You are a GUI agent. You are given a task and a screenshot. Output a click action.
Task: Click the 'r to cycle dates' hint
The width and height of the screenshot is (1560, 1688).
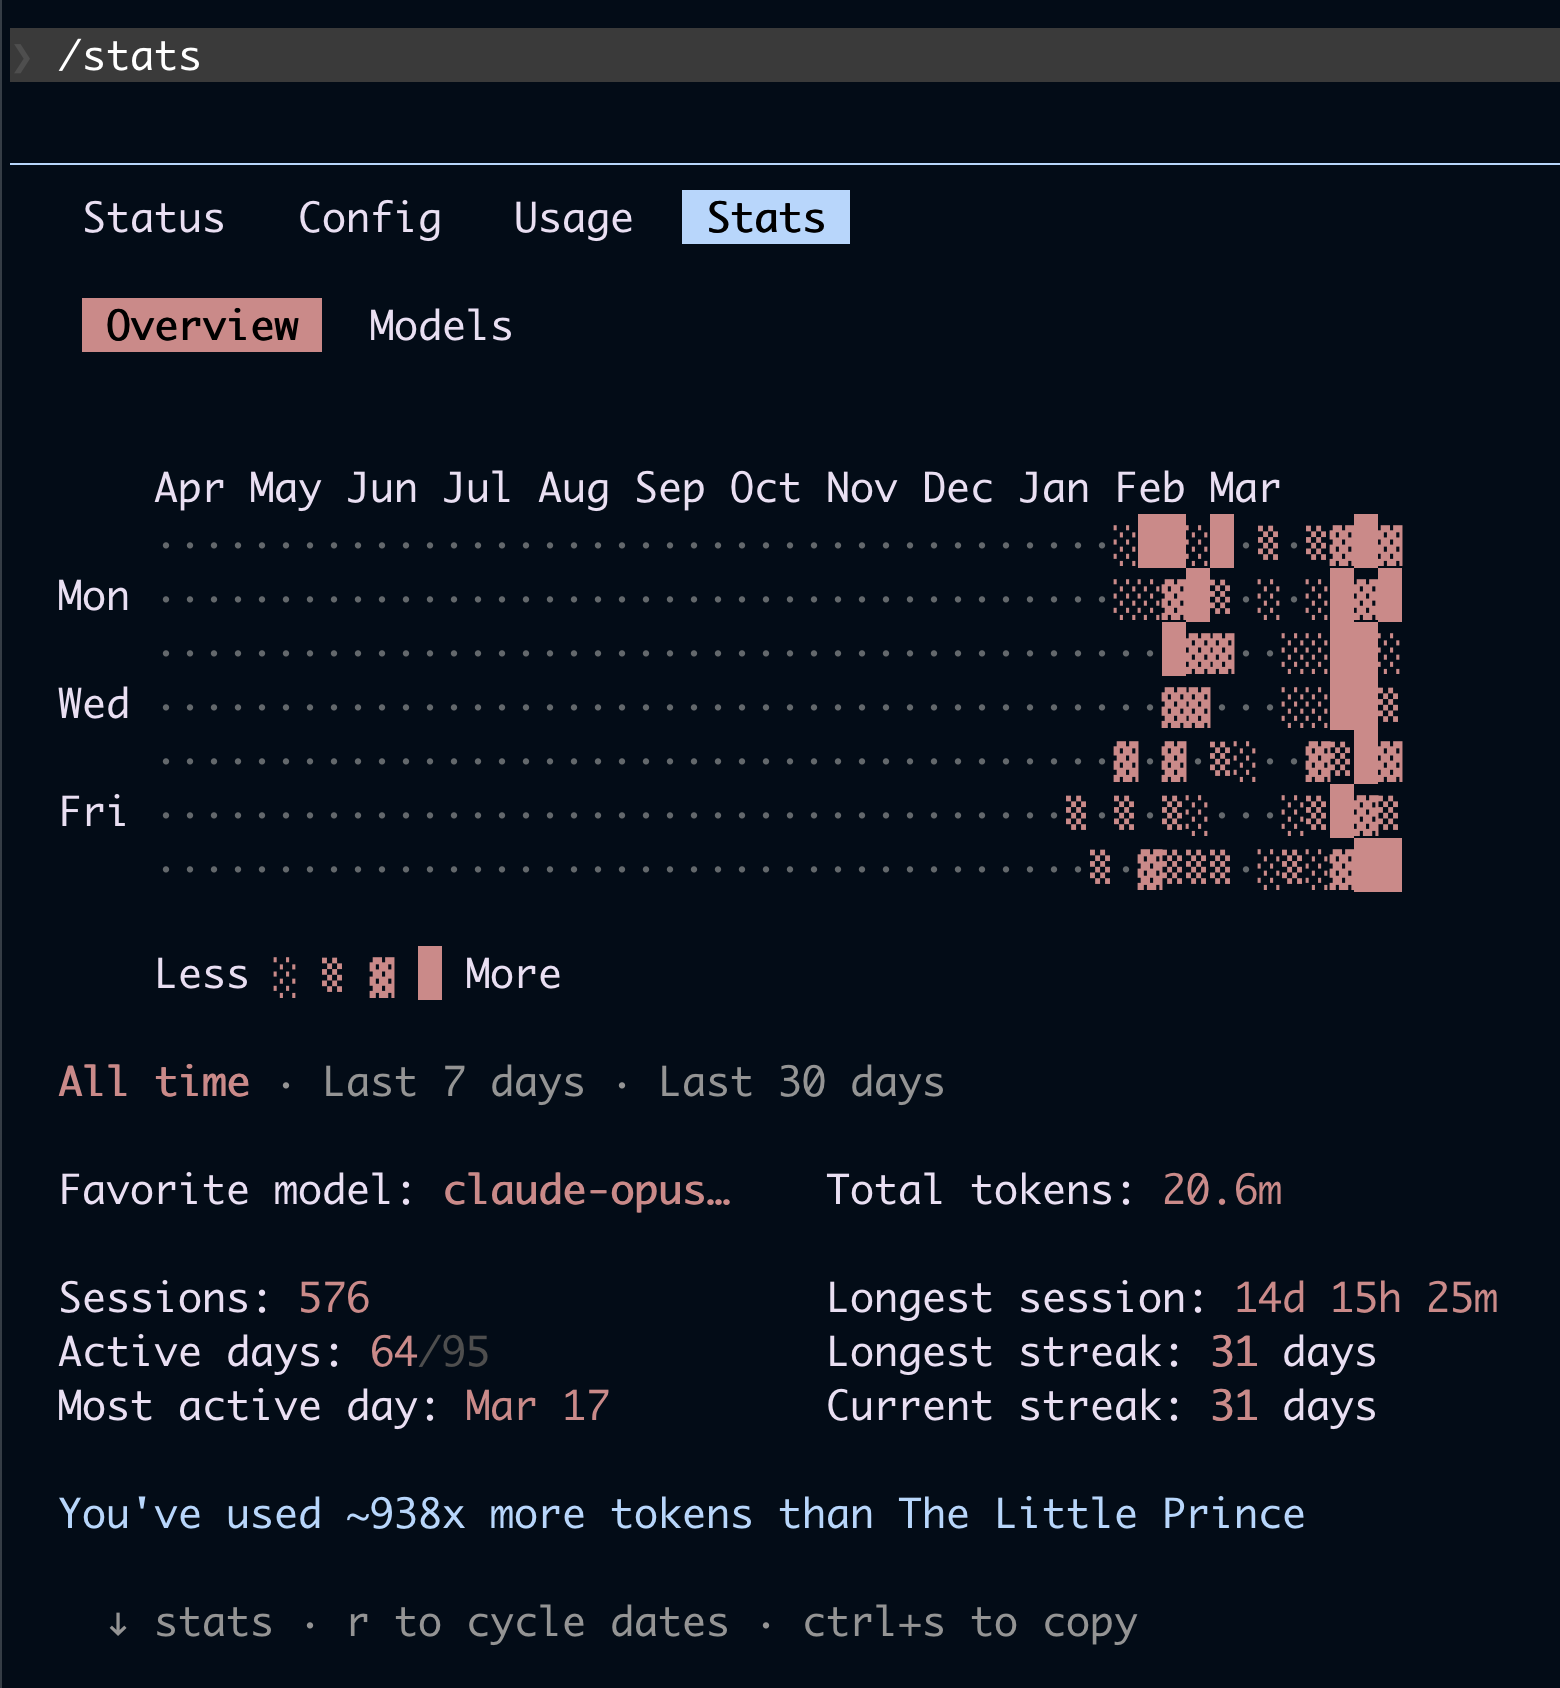click(x=537, y=1623)
